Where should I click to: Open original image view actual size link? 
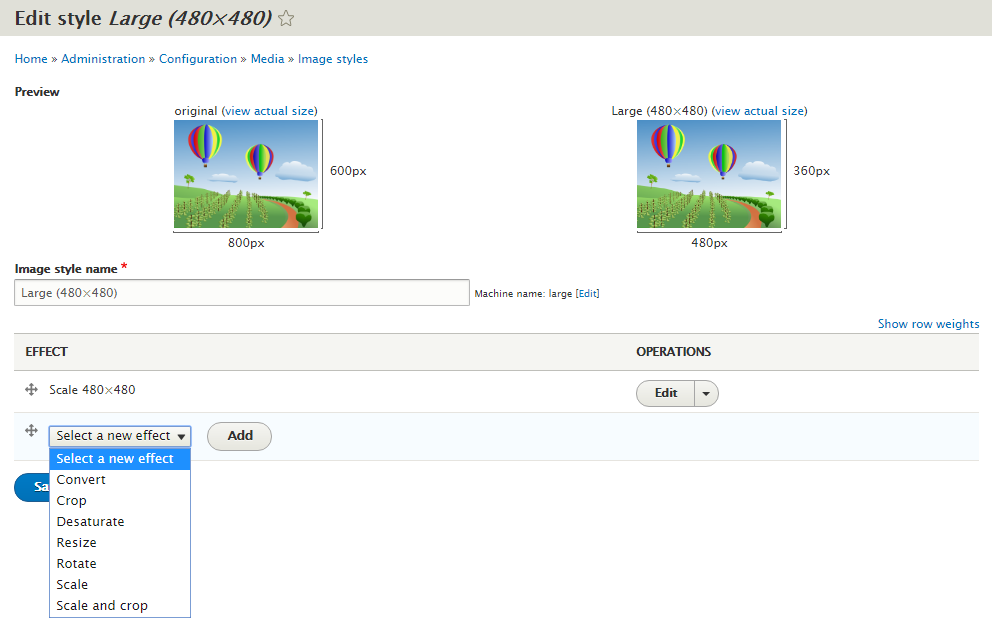tap(270, 111)
